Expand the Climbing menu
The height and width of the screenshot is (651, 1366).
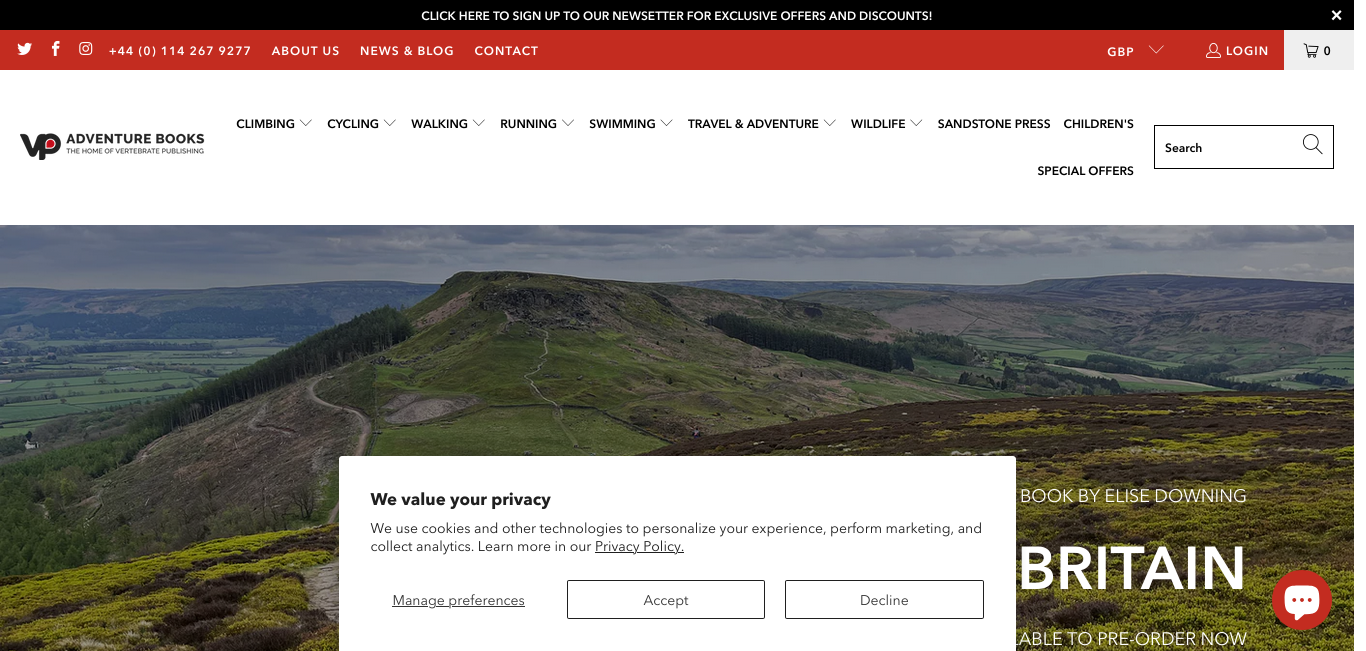click(274, 124)
